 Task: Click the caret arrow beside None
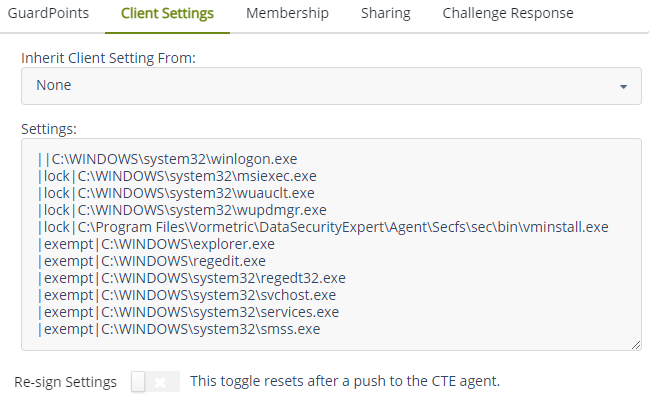[624, 87]
